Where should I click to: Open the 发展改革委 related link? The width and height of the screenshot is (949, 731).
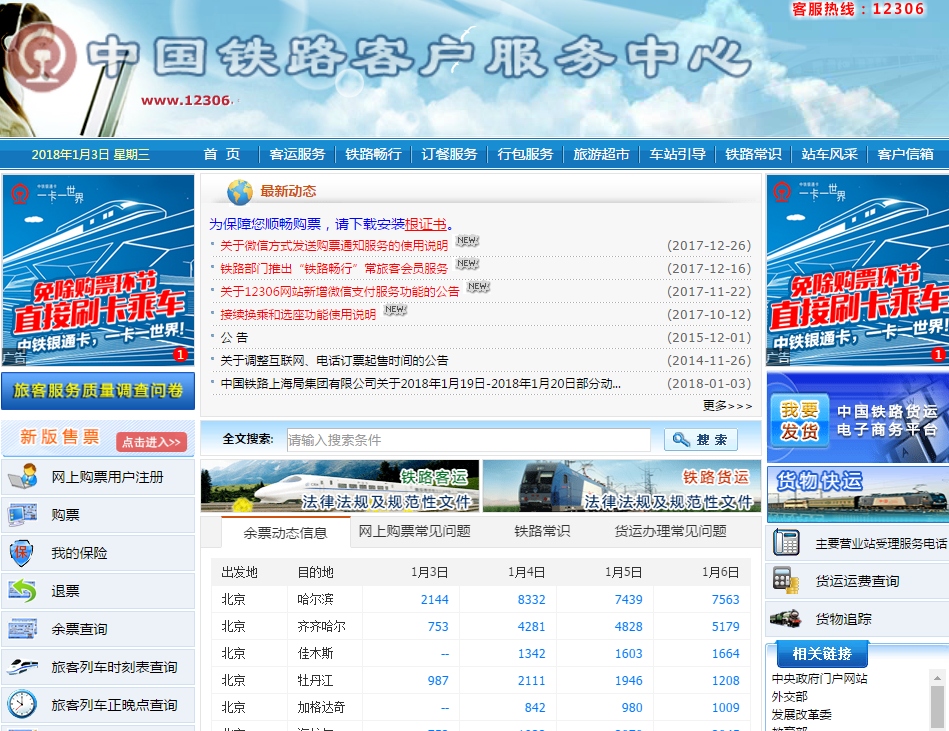click(802, 715)
